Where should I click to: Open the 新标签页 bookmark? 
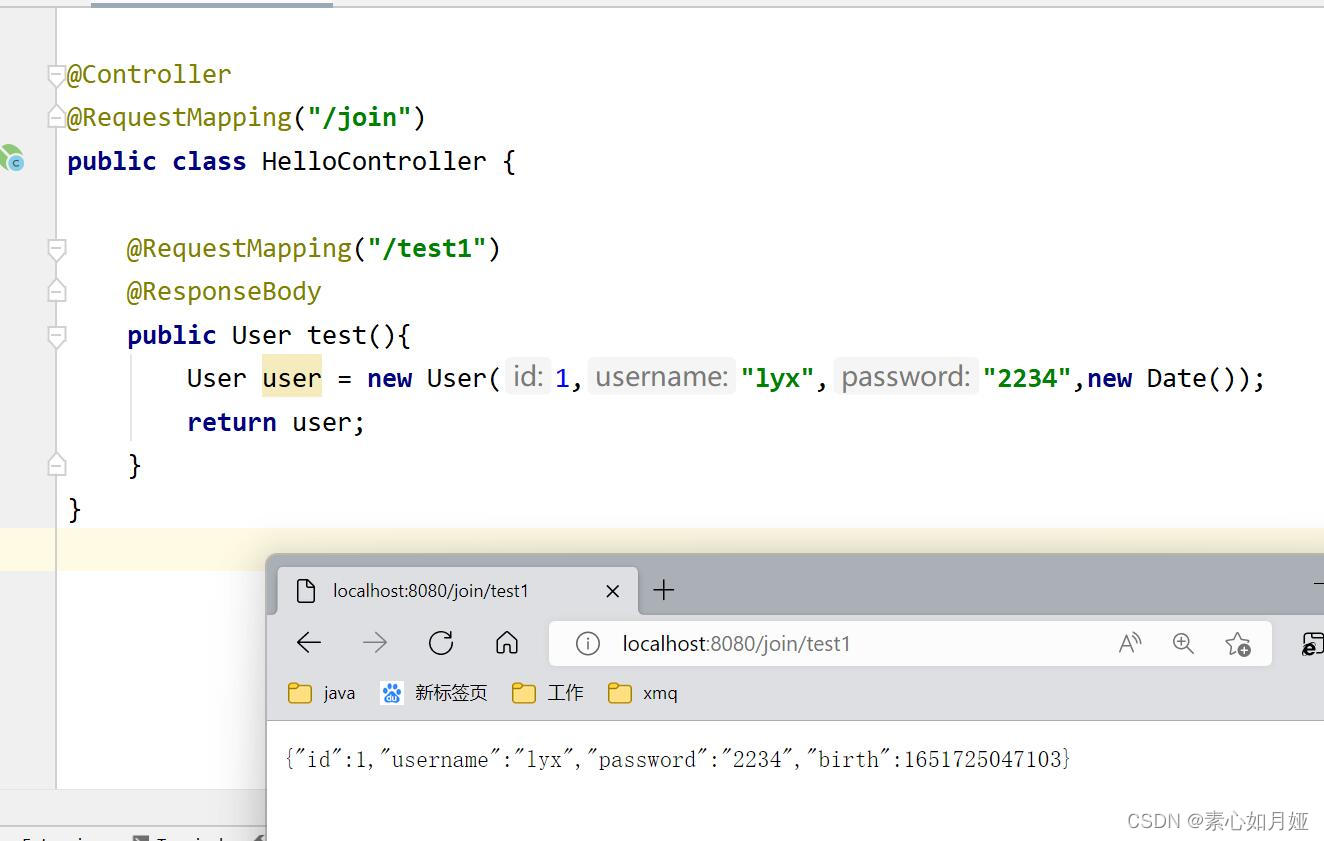point(434,693)
